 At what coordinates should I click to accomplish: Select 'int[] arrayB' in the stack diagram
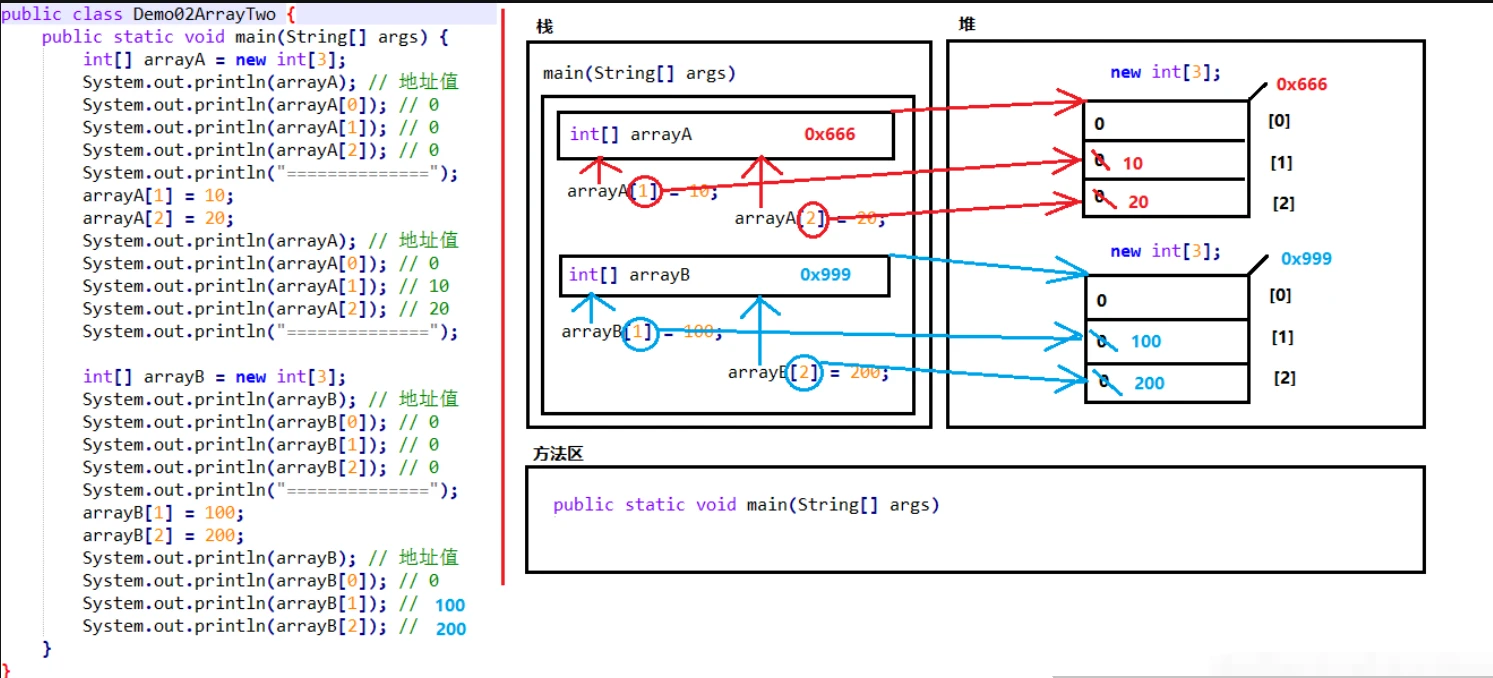pyautogui.click(x=629, y=274)
